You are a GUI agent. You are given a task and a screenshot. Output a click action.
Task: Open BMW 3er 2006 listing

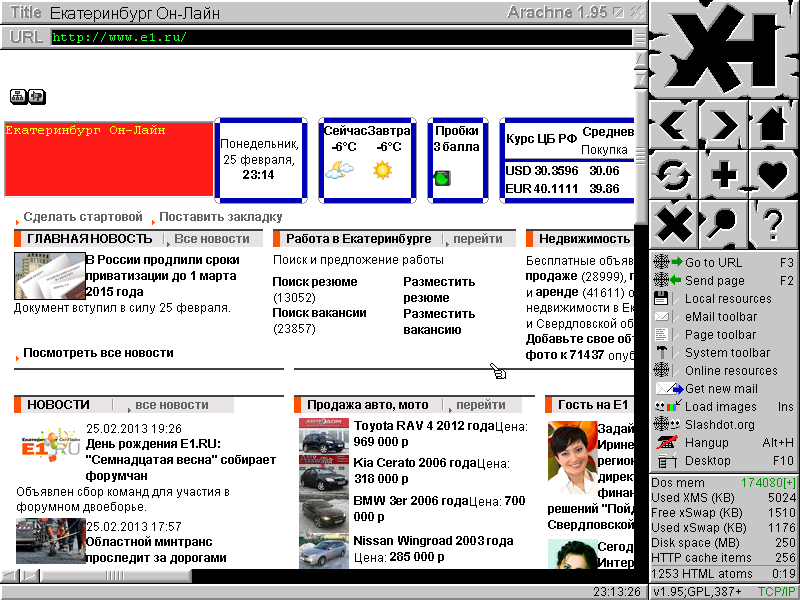pos(411,501)
